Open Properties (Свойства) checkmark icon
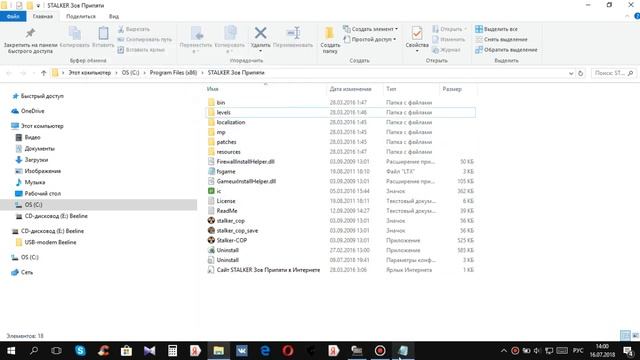This screenshot has height=360, width=640. (417, 33)
